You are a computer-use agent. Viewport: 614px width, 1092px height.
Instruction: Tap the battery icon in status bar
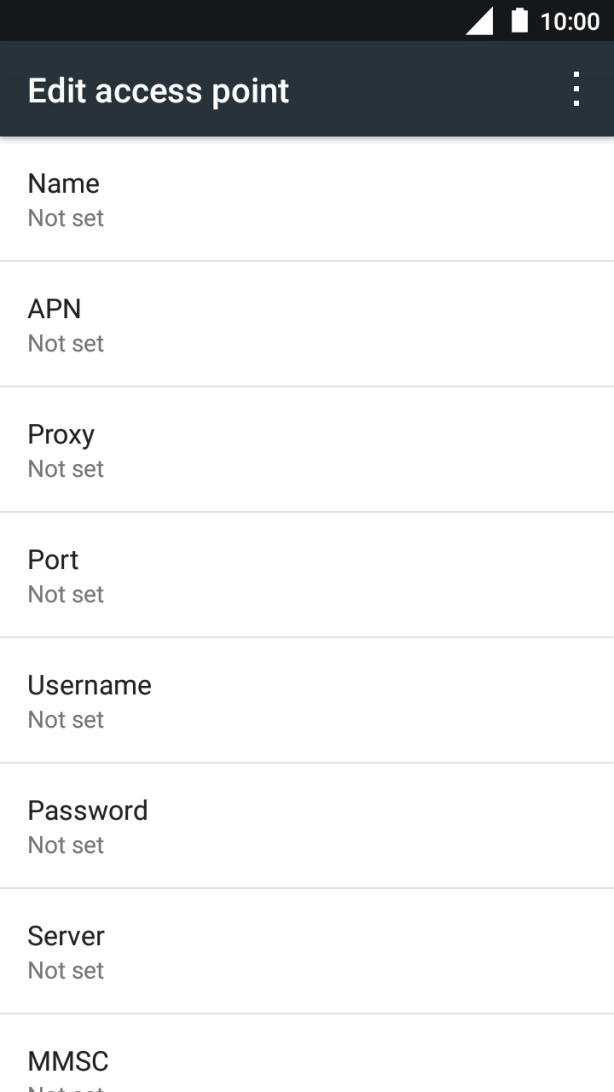(519, 21)
